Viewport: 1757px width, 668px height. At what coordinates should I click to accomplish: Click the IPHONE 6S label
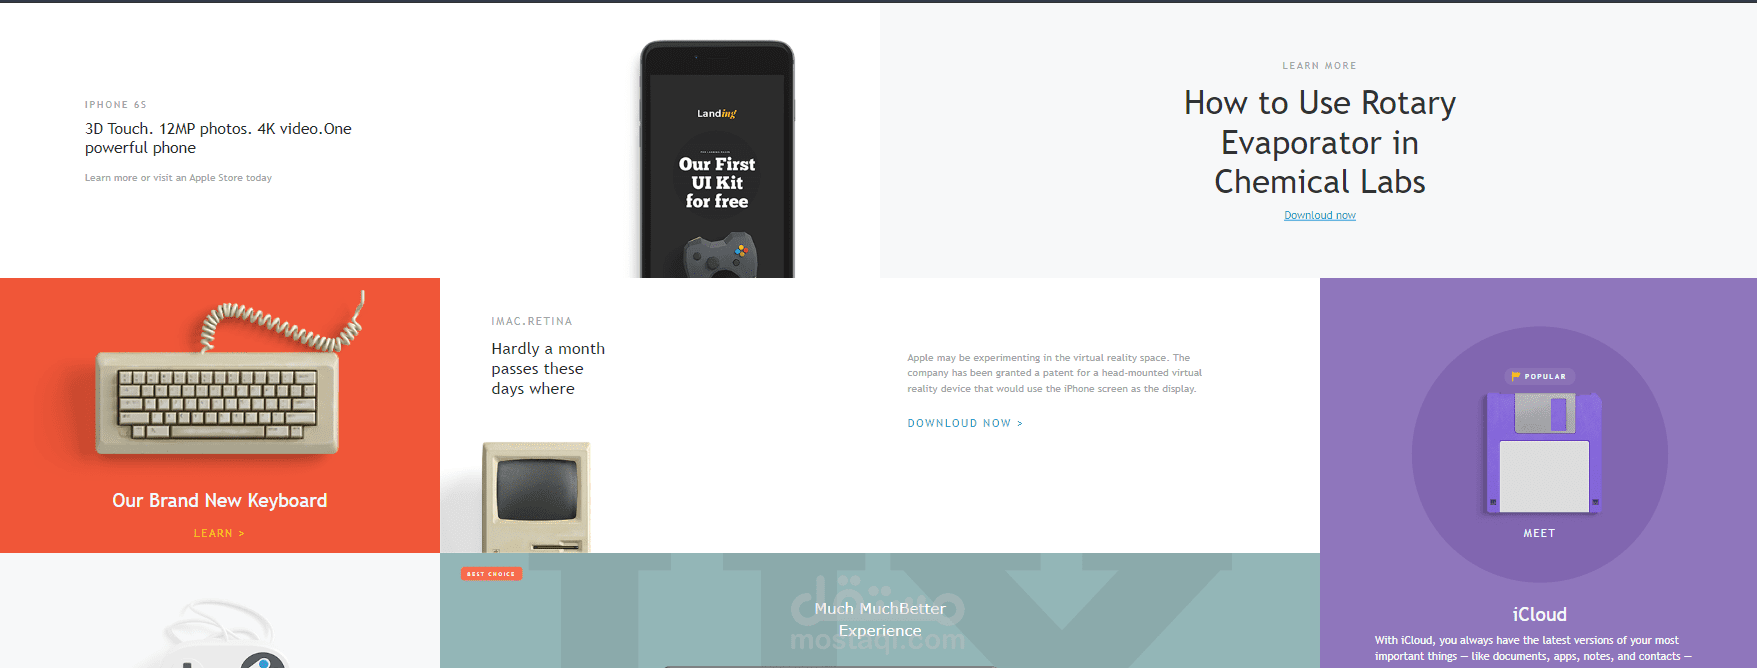click(116, 104)
